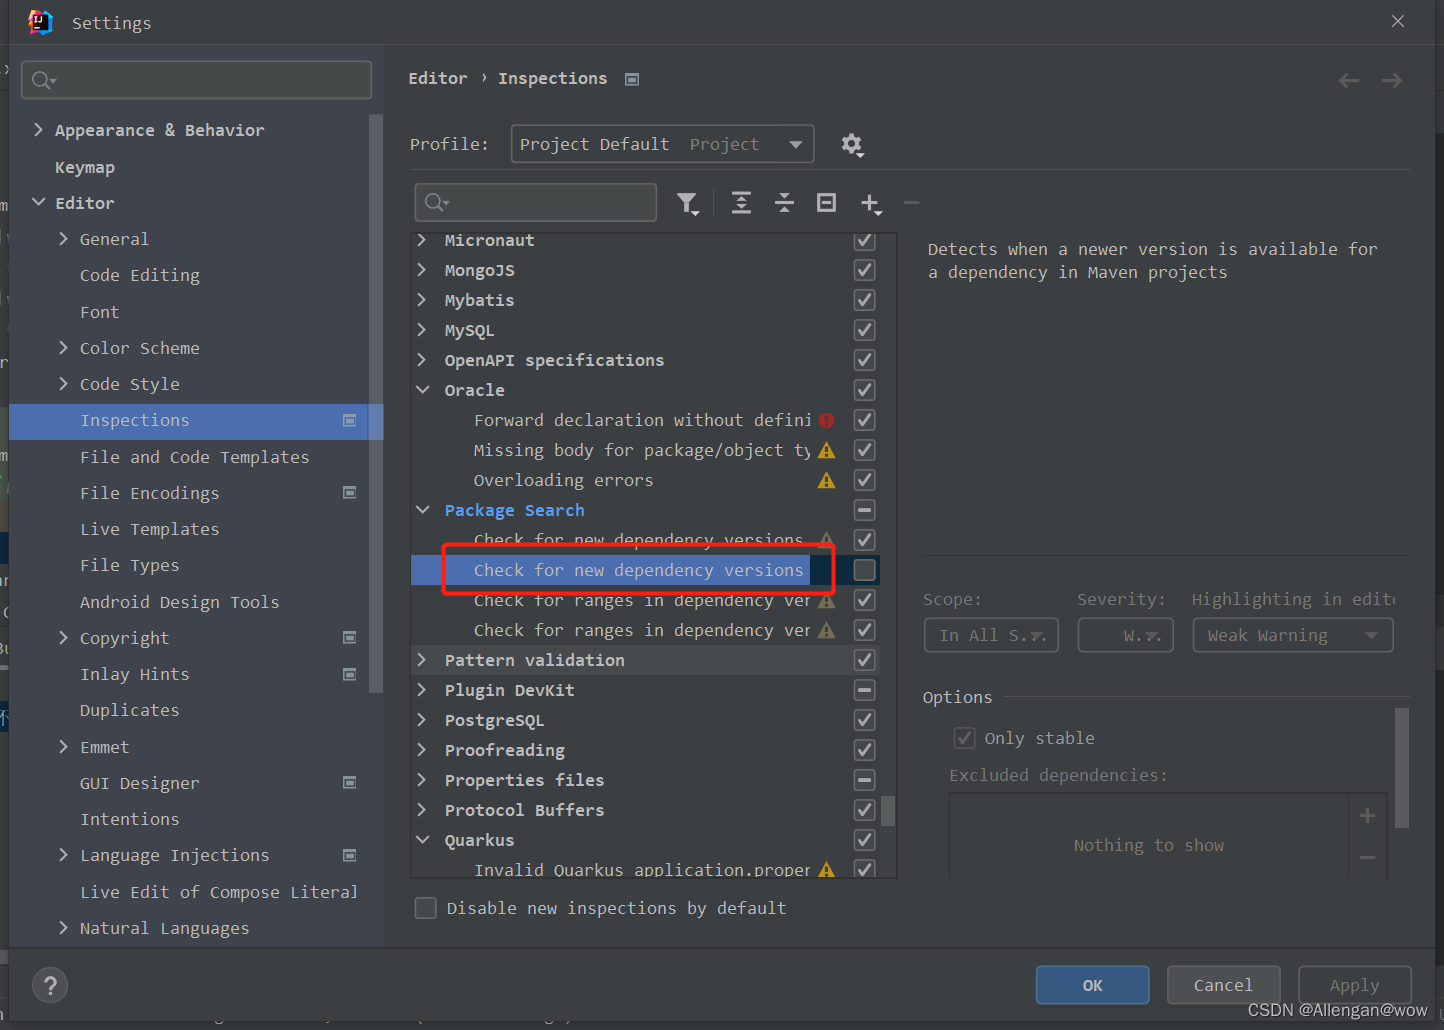Toggle the Package Search group checkbox
Screen dimensions: 1444x1030
point(865,510)
